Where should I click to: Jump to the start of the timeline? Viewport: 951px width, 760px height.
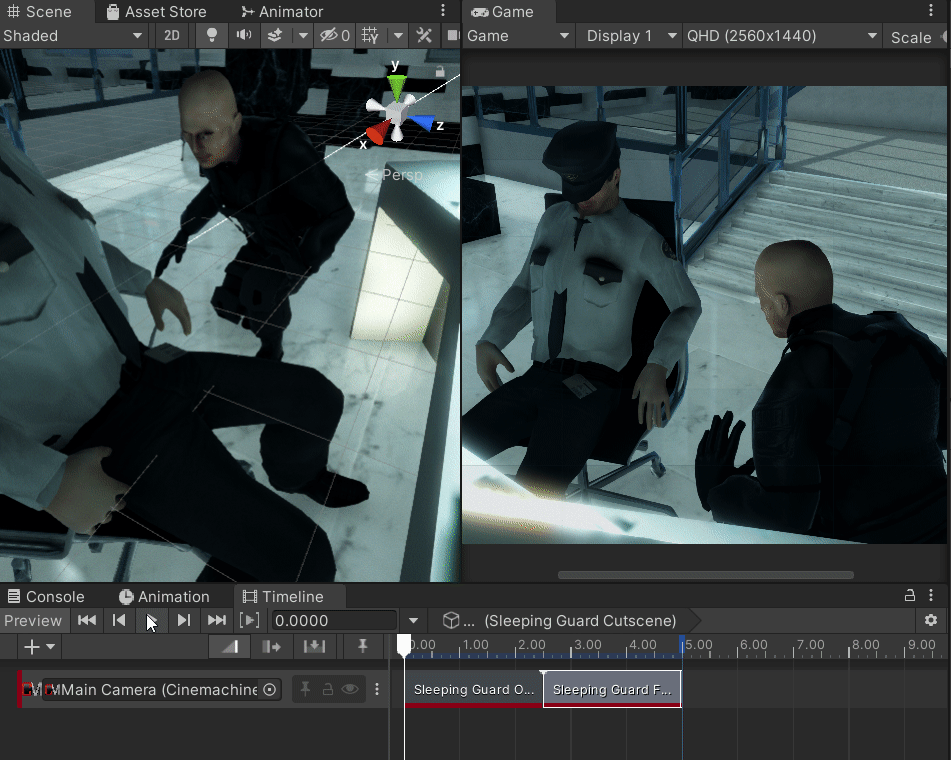87,620
